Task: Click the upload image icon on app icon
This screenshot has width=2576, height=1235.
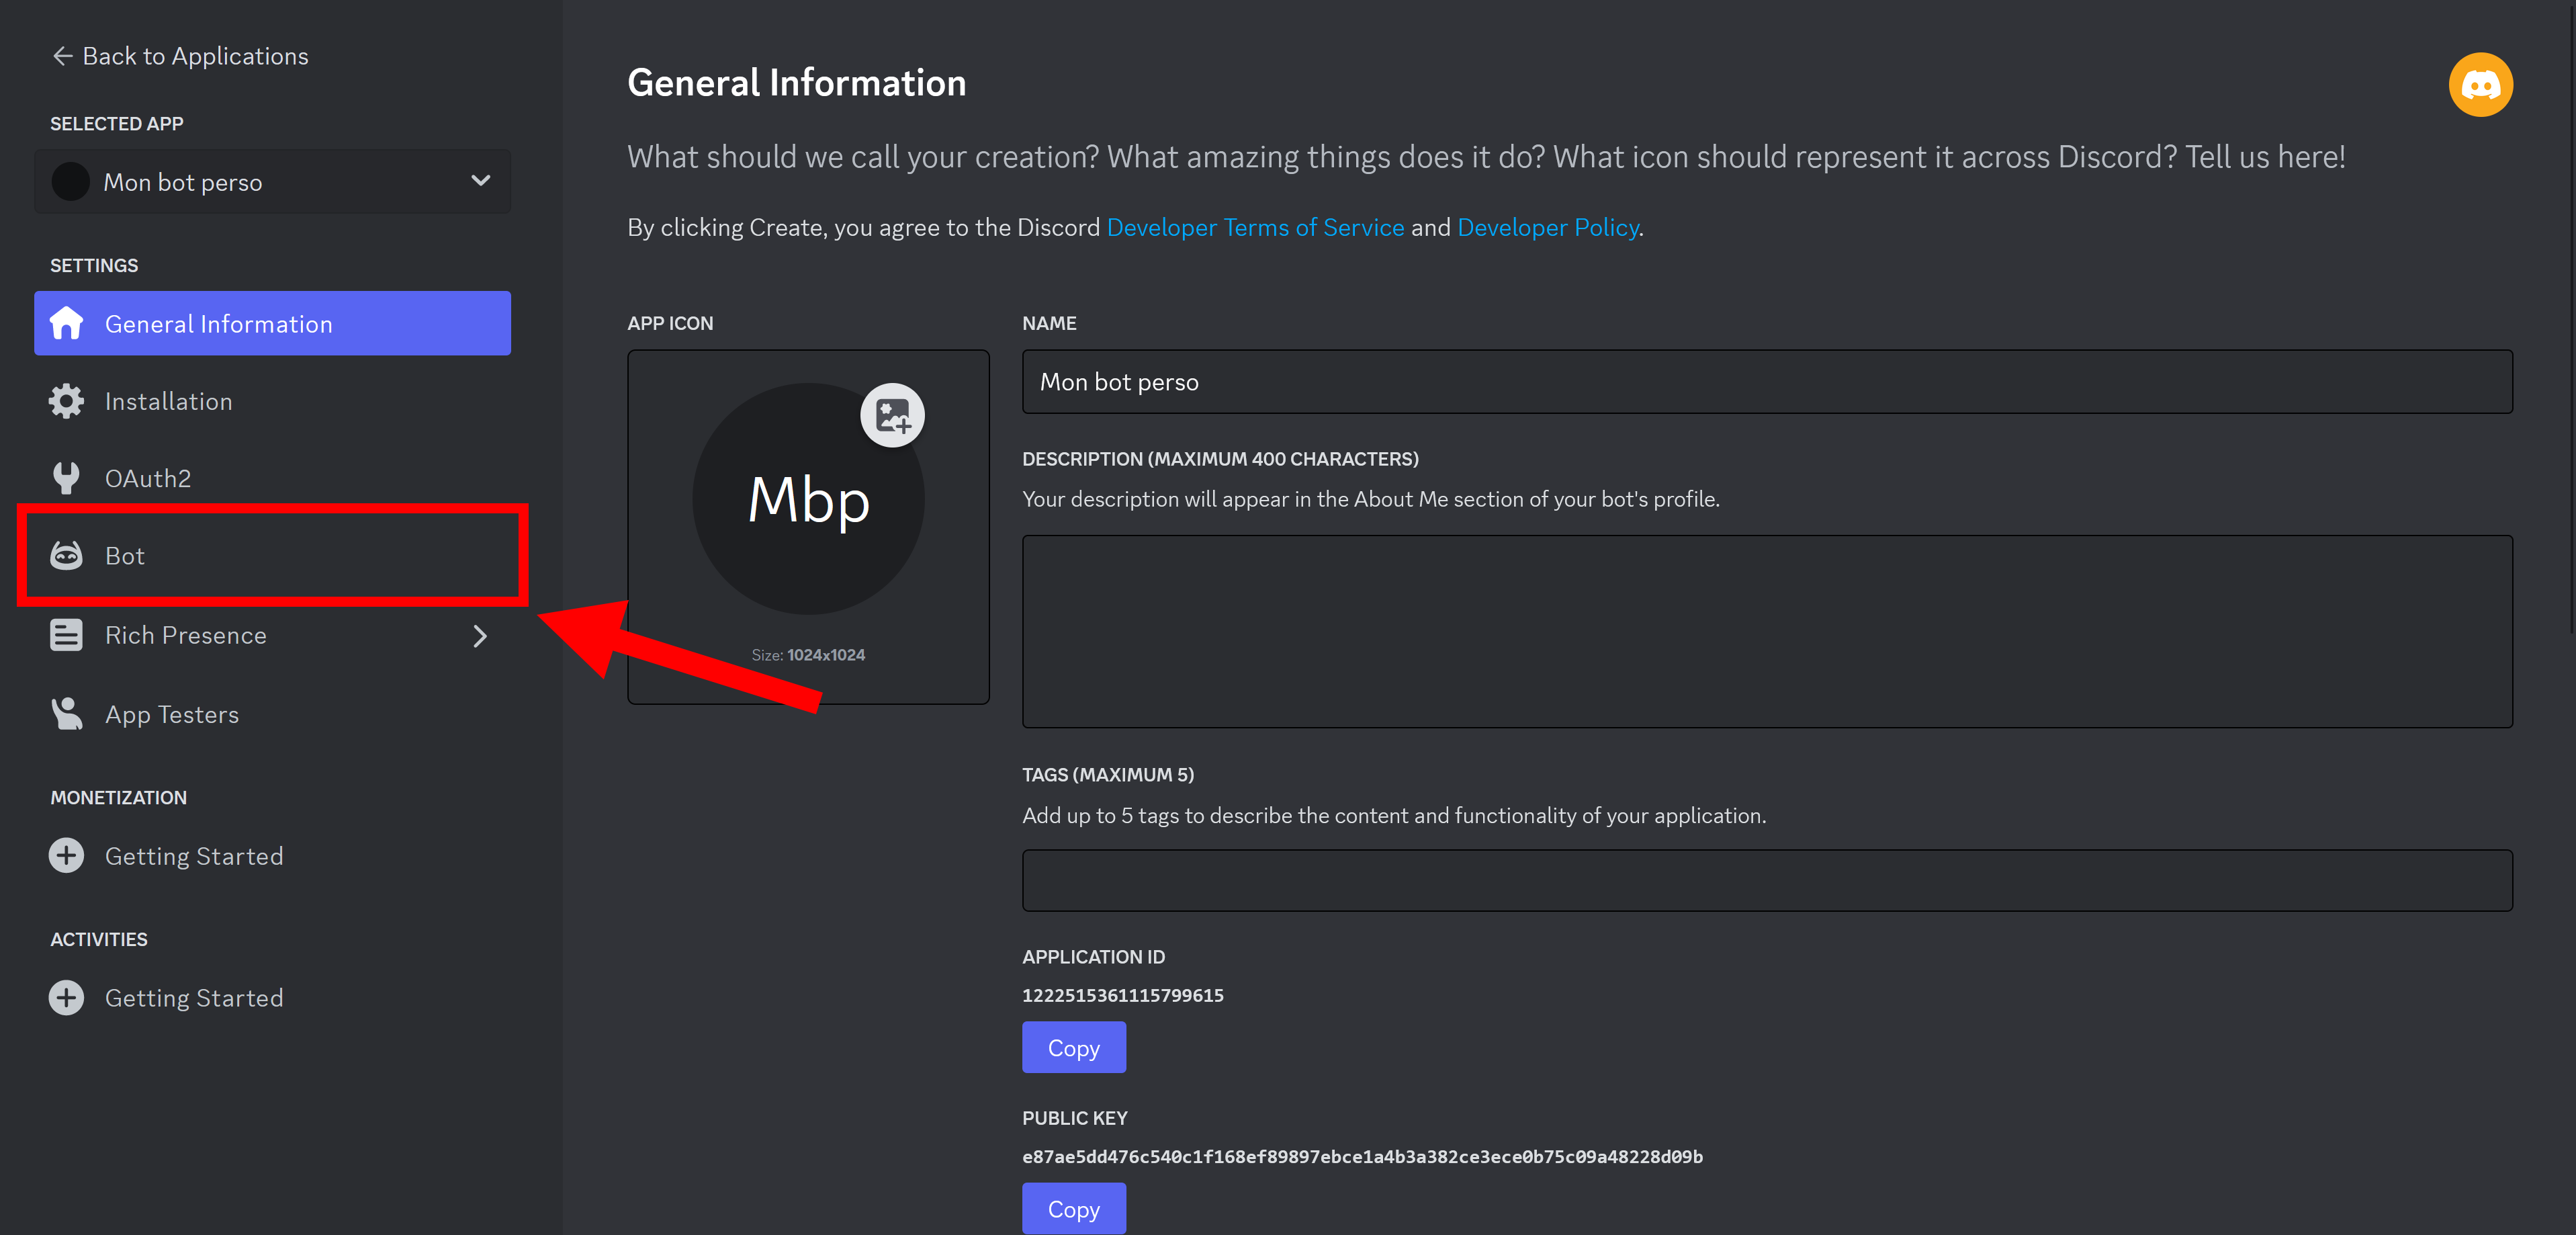Action: [892, 415]
